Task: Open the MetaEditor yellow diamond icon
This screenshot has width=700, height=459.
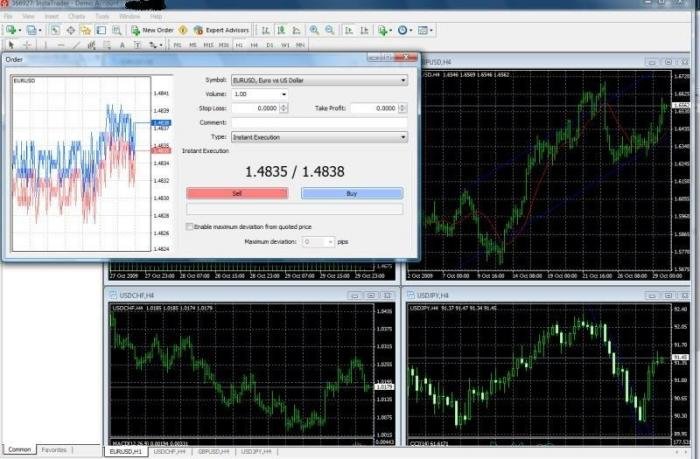Action: [183, 30]
